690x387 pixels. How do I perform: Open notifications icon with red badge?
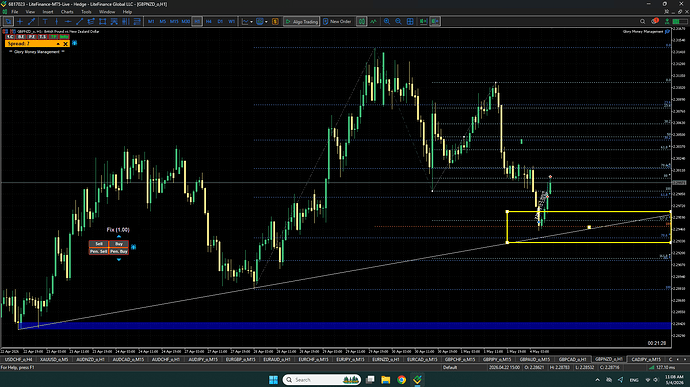click(655, 21)
